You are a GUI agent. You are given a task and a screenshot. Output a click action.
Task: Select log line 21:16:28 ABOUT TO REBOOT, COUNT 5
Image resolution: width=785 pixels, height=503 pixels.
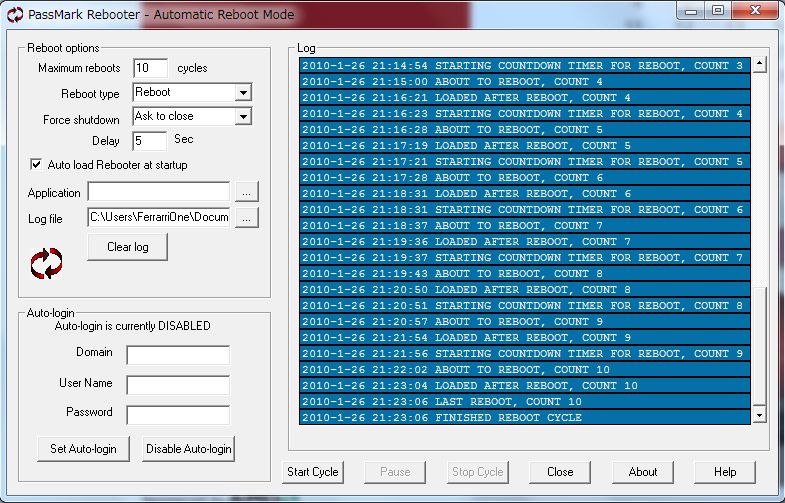coord(525,129)
